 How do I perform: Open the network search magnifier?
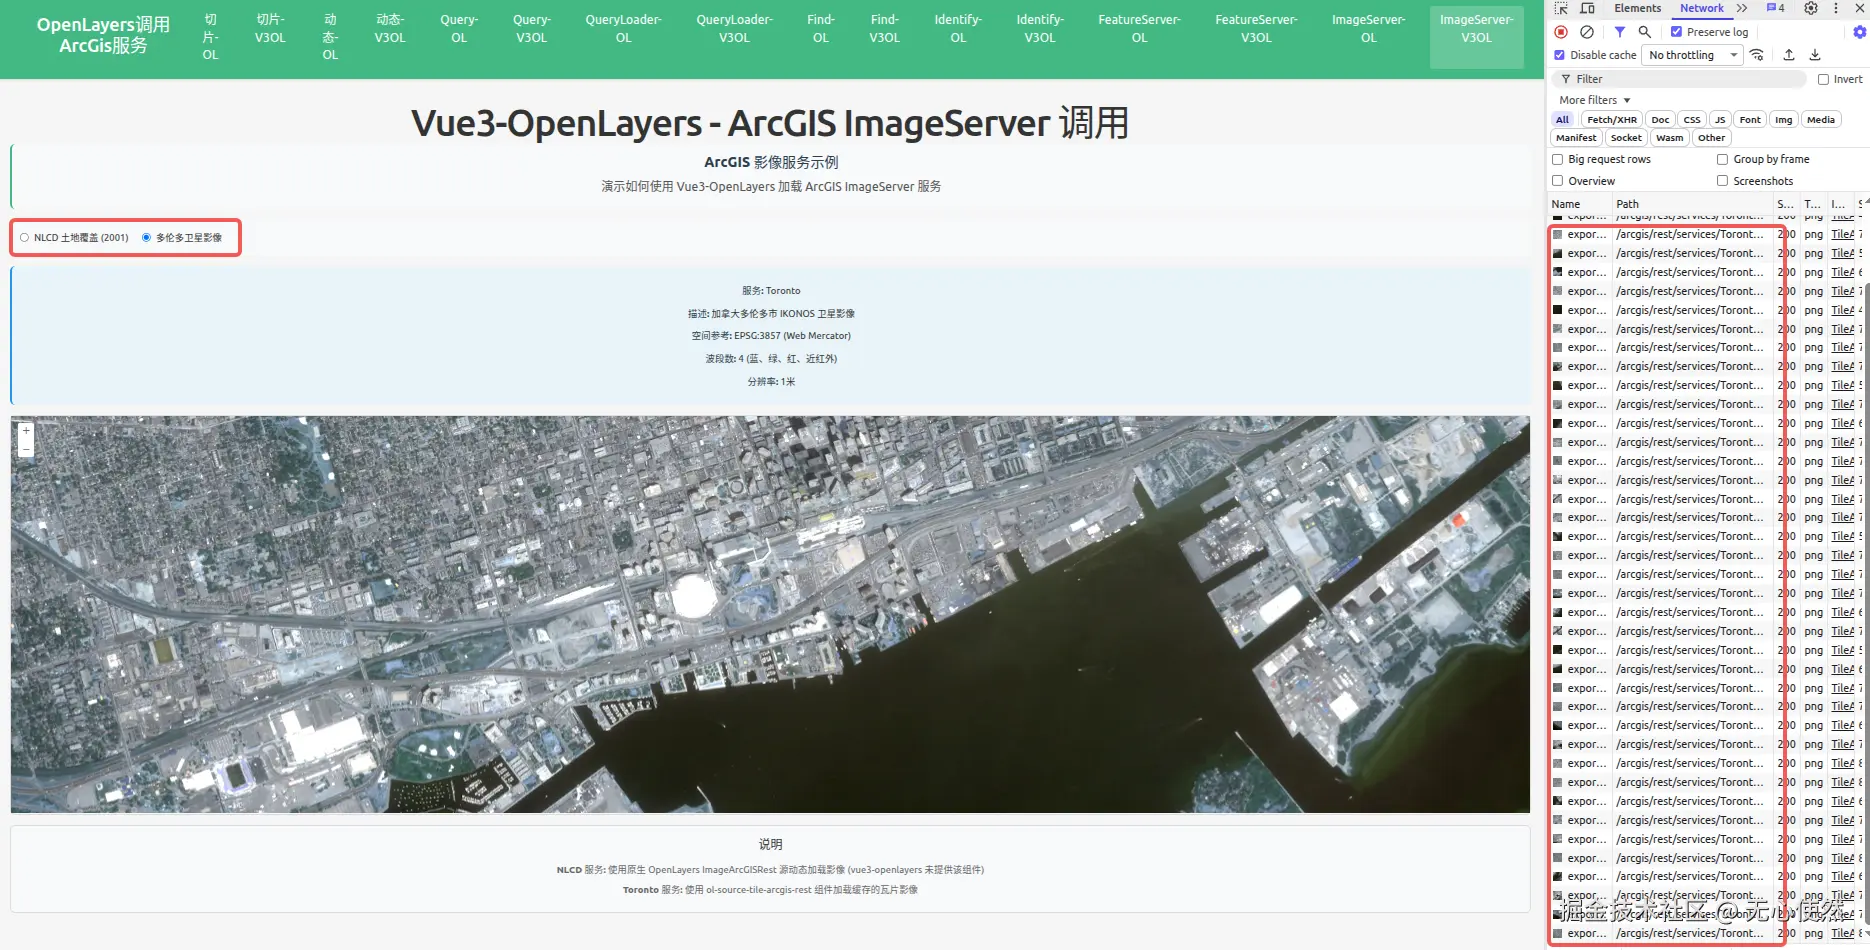coord(1645,32)
